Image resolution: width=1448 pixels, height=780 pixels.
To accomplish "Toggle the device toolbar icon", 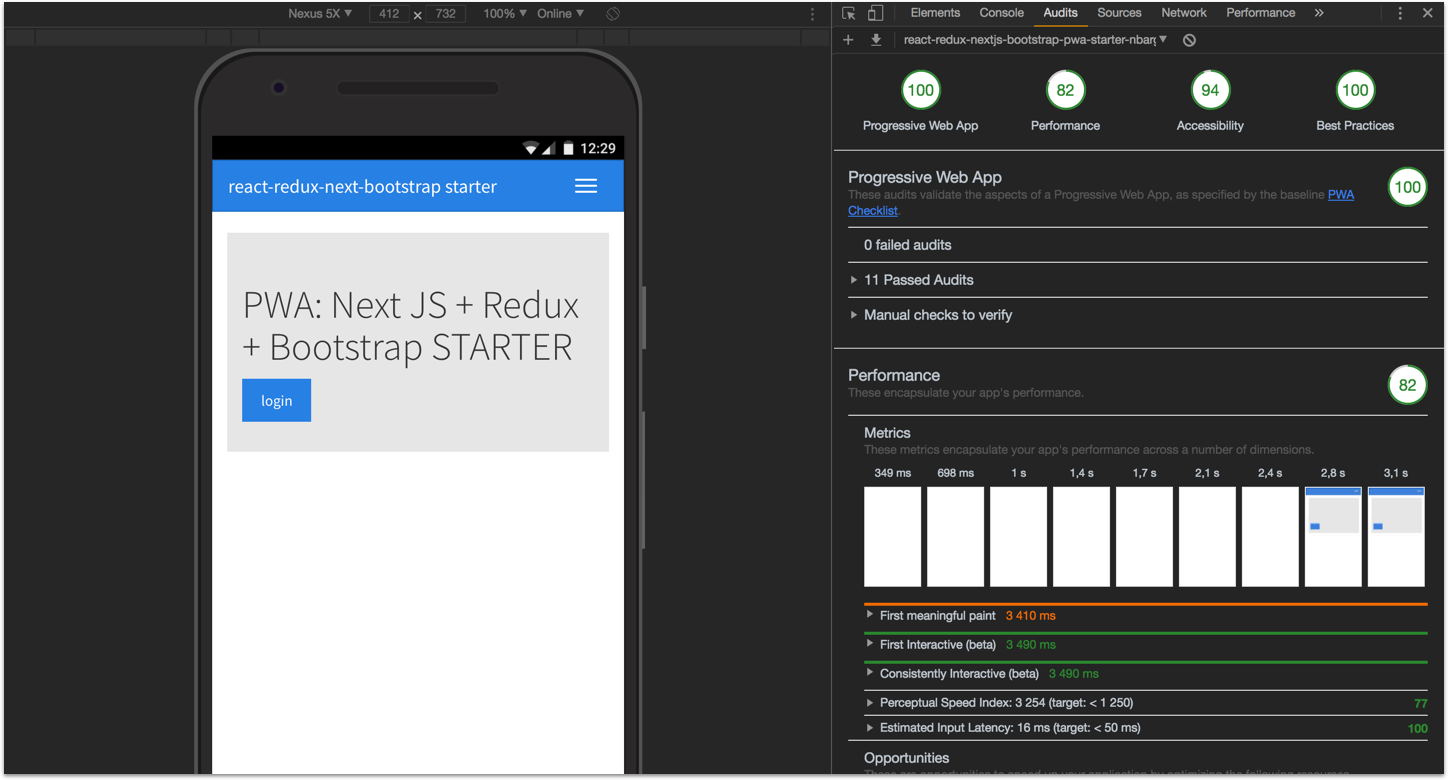I will pyautogui.click(x=875, y=13).
